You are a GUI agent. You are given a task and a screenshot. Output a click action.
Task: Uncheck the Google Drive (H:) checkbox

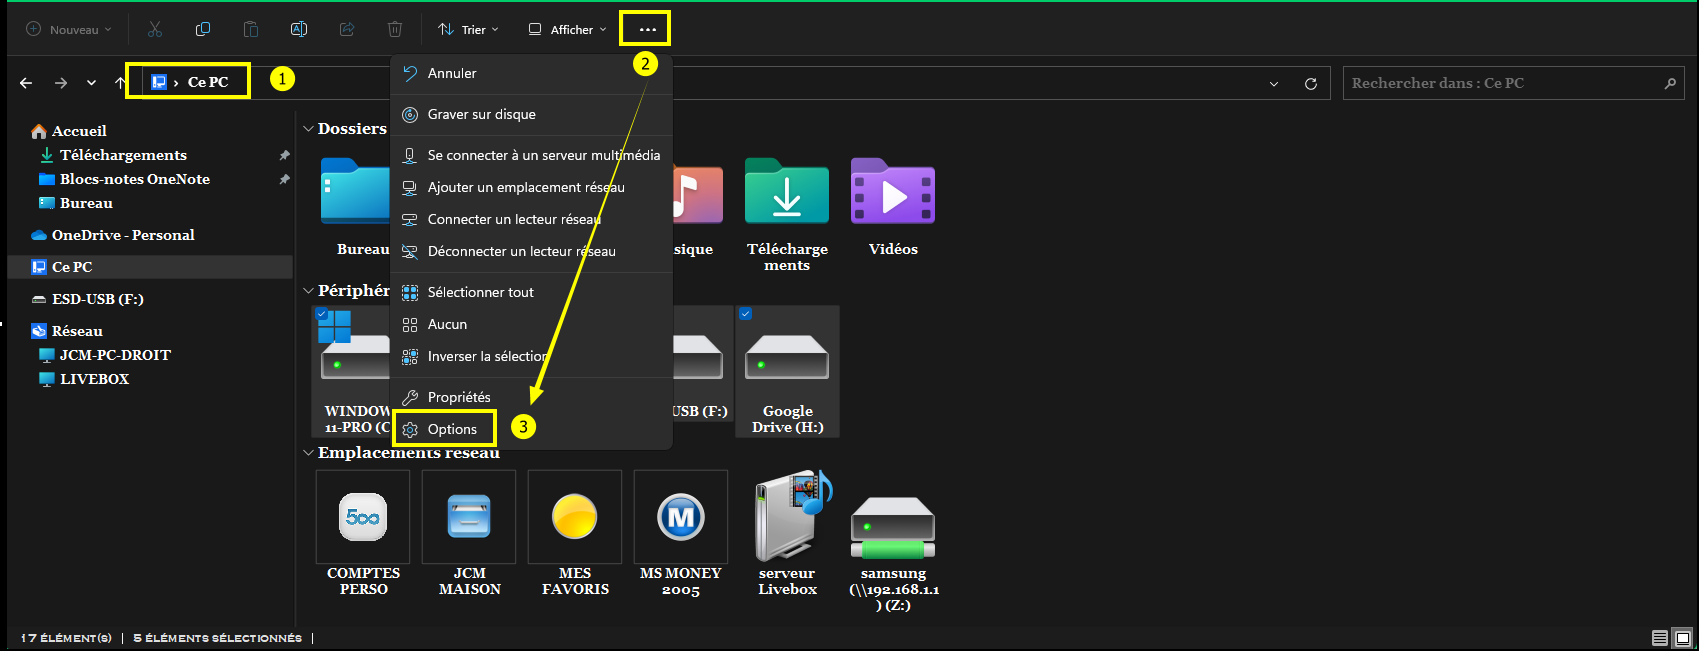click(x=745, y=314)
